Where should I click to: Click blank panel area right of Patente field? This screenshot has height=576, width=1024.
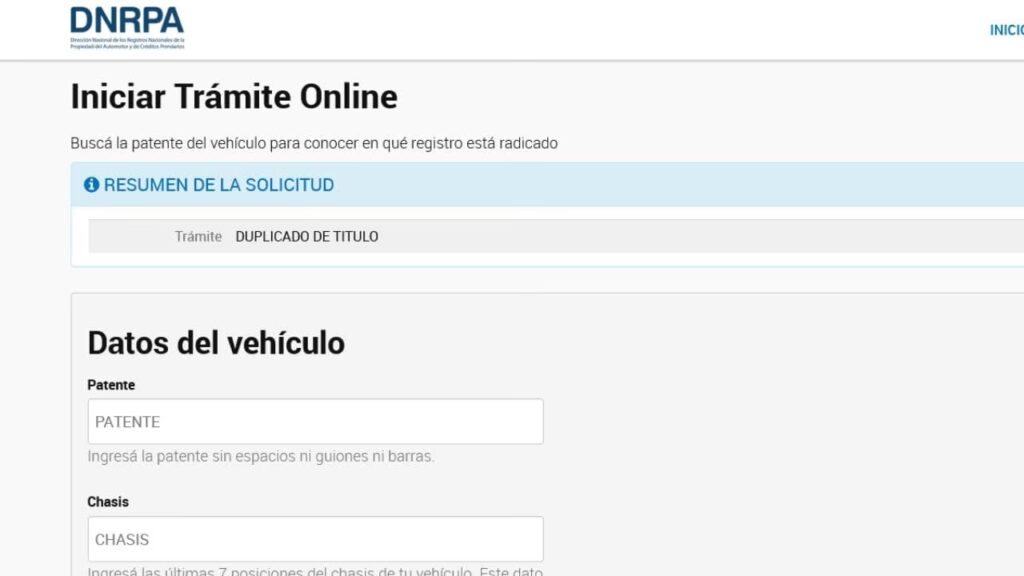(780, 422)
